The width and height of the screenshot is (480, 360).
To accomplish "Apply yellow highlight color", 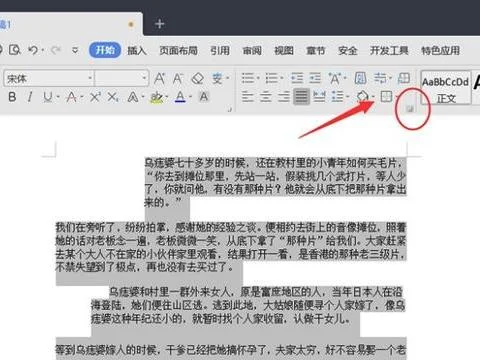I will point(156,97).
